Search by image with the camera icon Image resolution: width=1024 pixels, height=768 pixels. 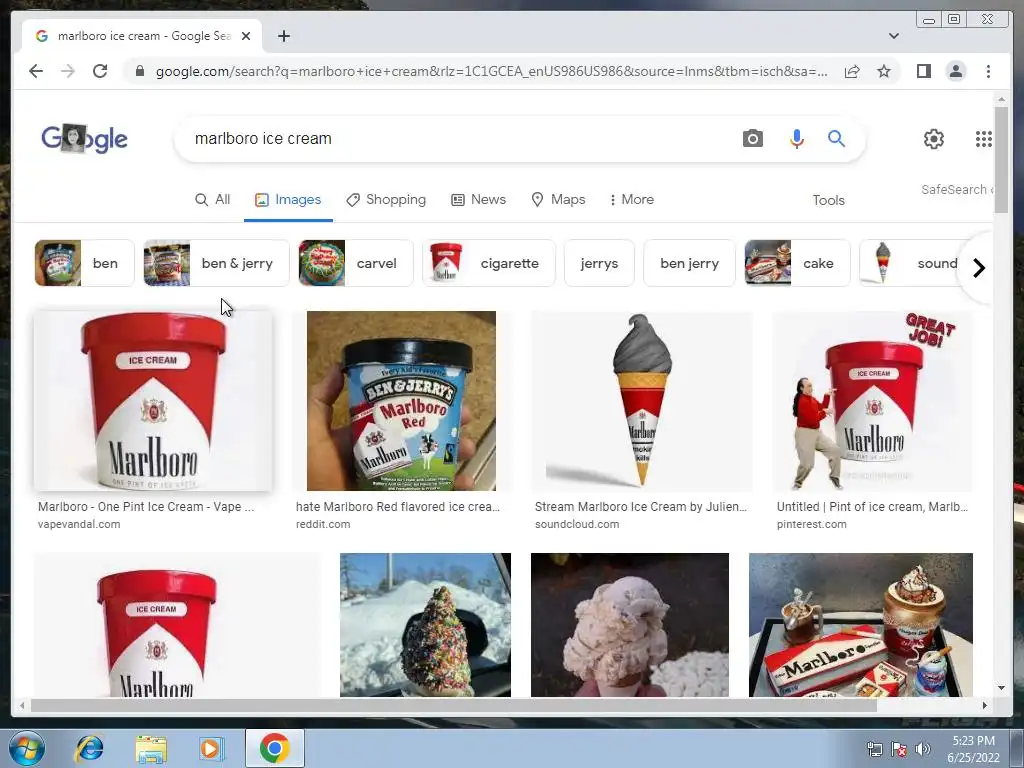pyautogui.click(x=753, y=138)
